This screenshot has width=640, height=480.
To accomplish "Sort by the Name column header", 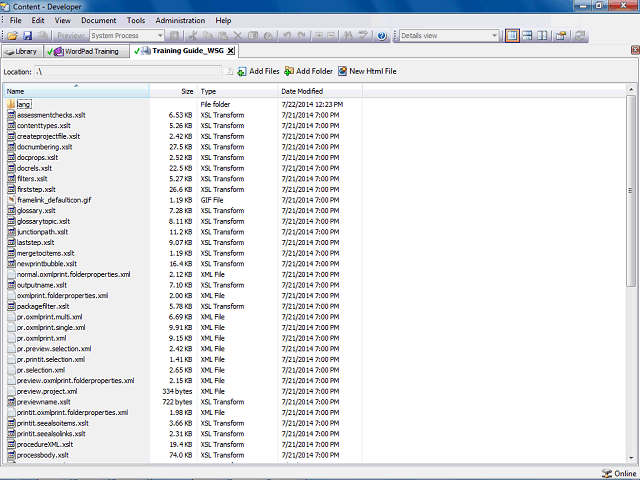I will pos(77,91).
